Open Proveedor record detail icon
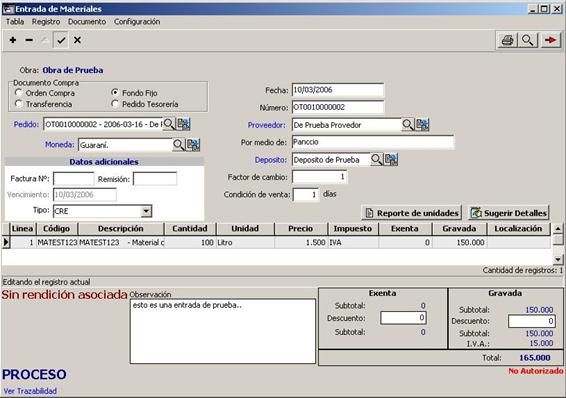The height and width of the screenshot is (398, 566). pos(422,124)
